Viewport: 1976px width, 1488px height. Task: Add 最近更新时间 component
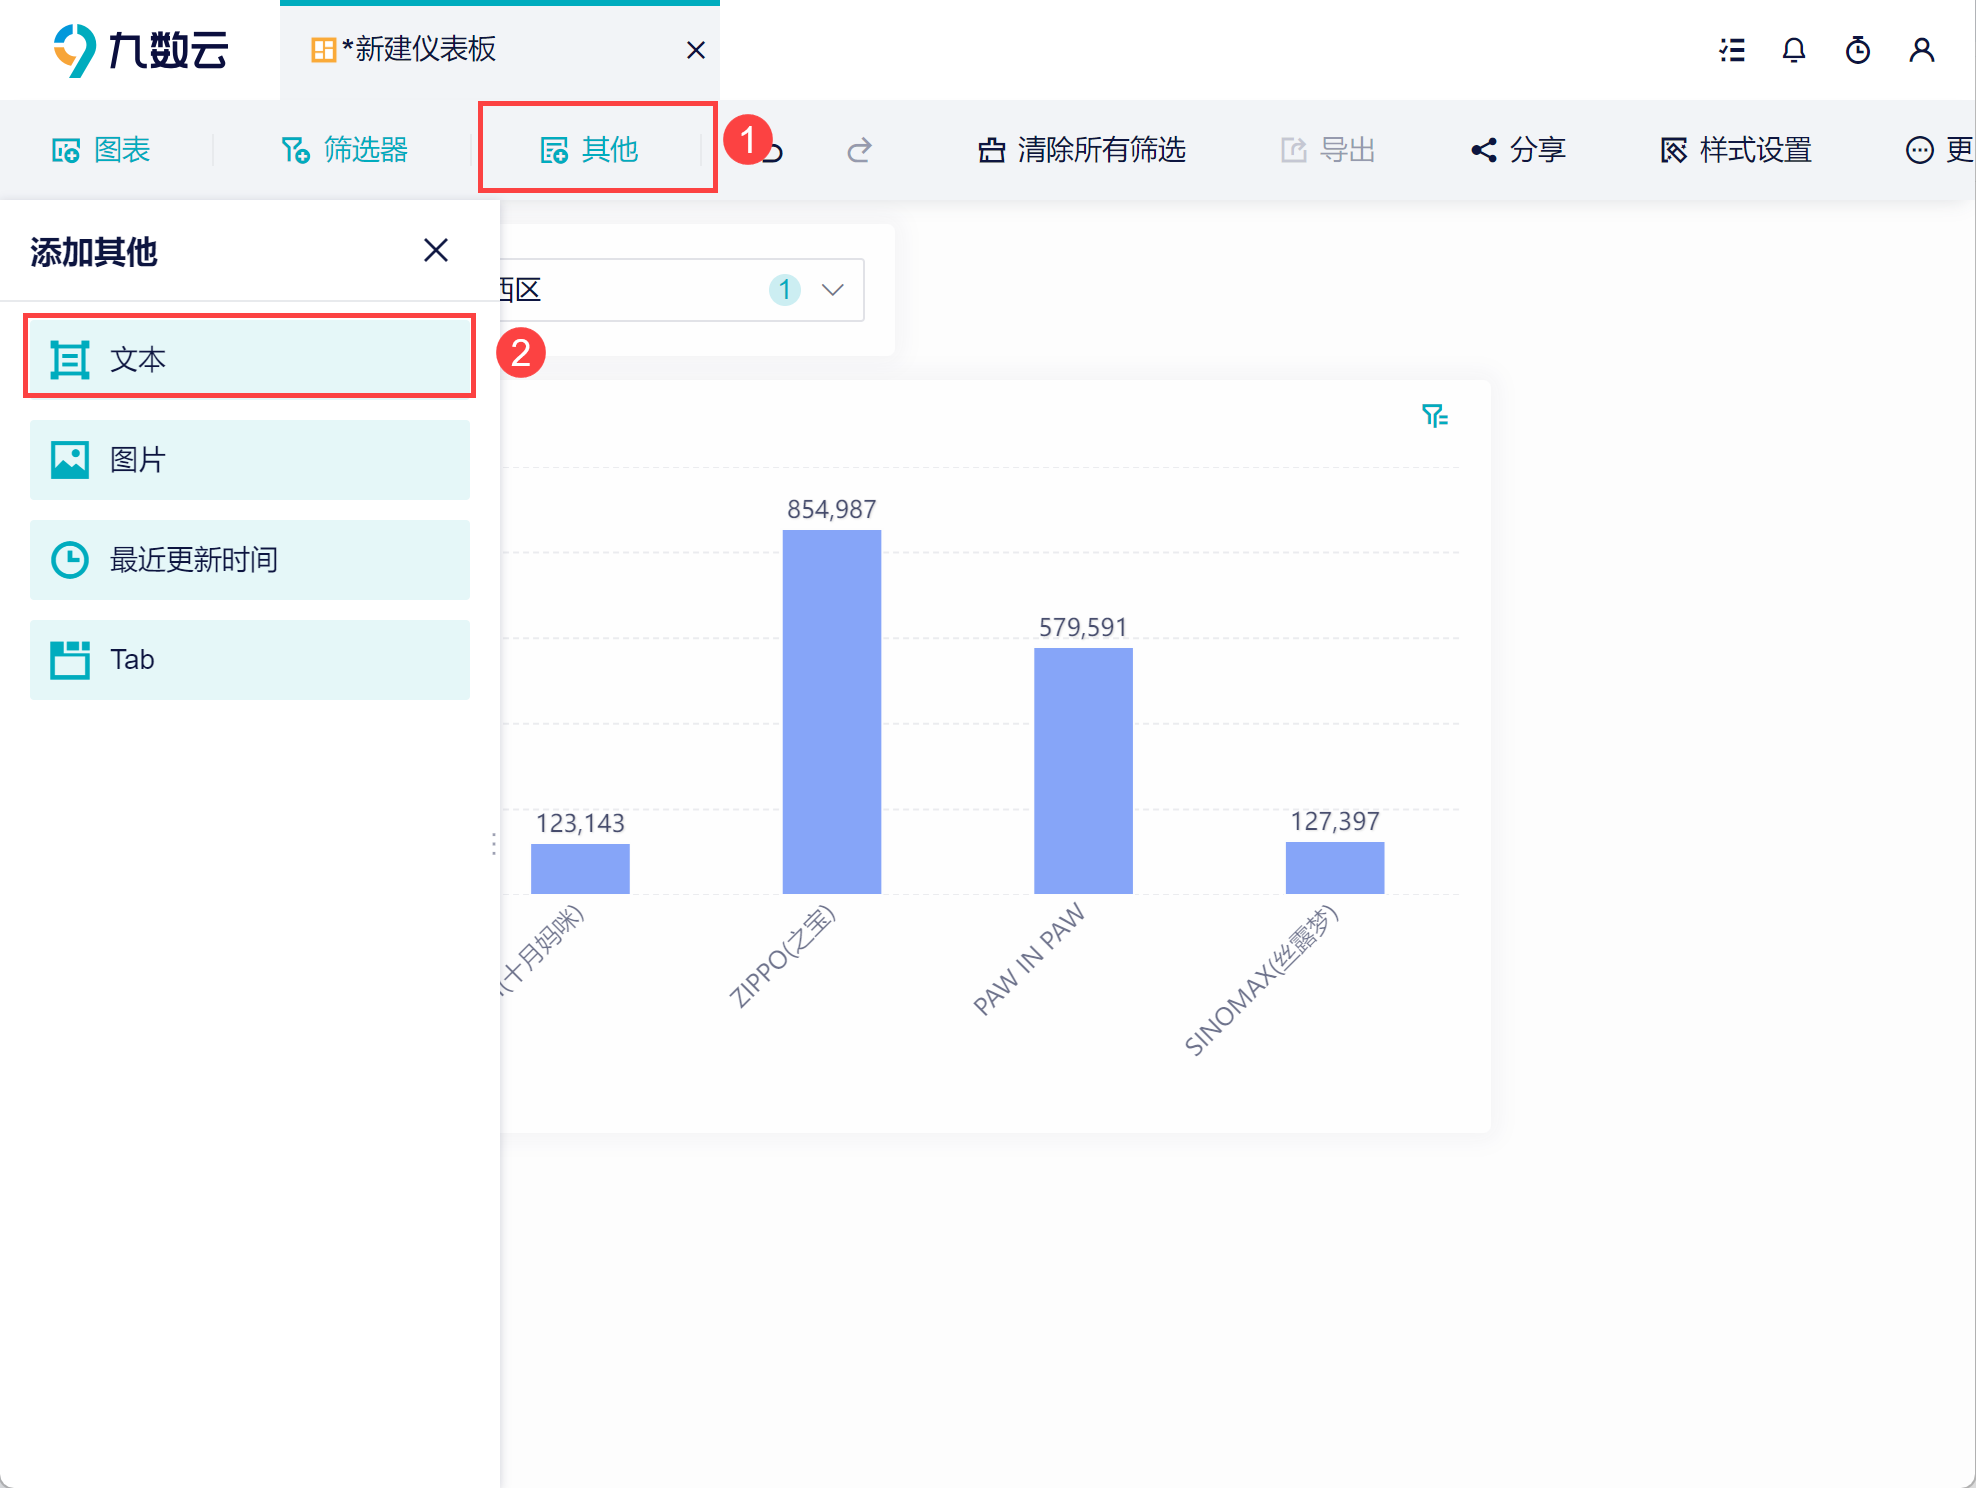250,560
